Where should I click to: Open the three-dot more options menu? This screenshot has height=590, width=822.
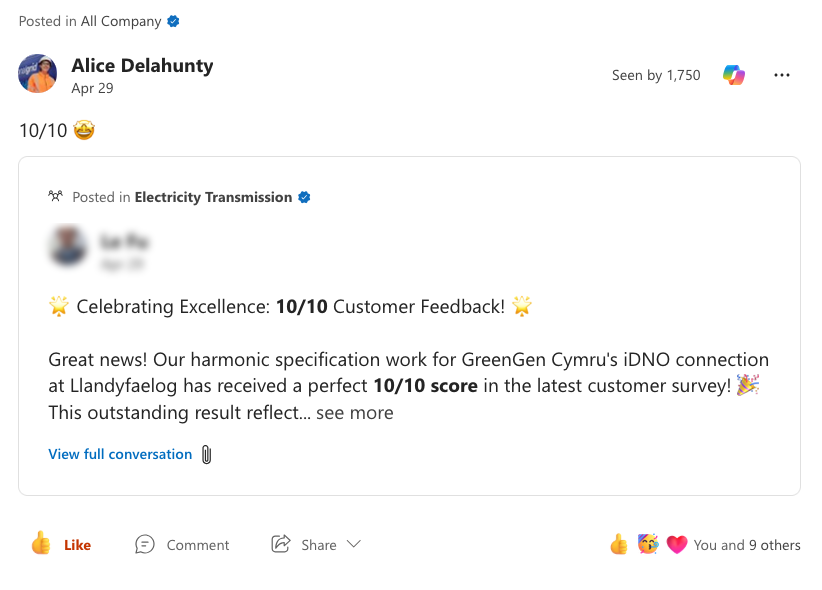point(782,75)
